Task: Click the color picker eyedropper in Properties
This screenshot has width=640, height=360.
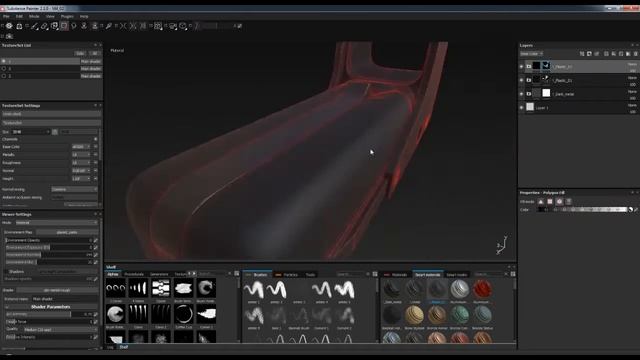Action: [x=636, y=210]
